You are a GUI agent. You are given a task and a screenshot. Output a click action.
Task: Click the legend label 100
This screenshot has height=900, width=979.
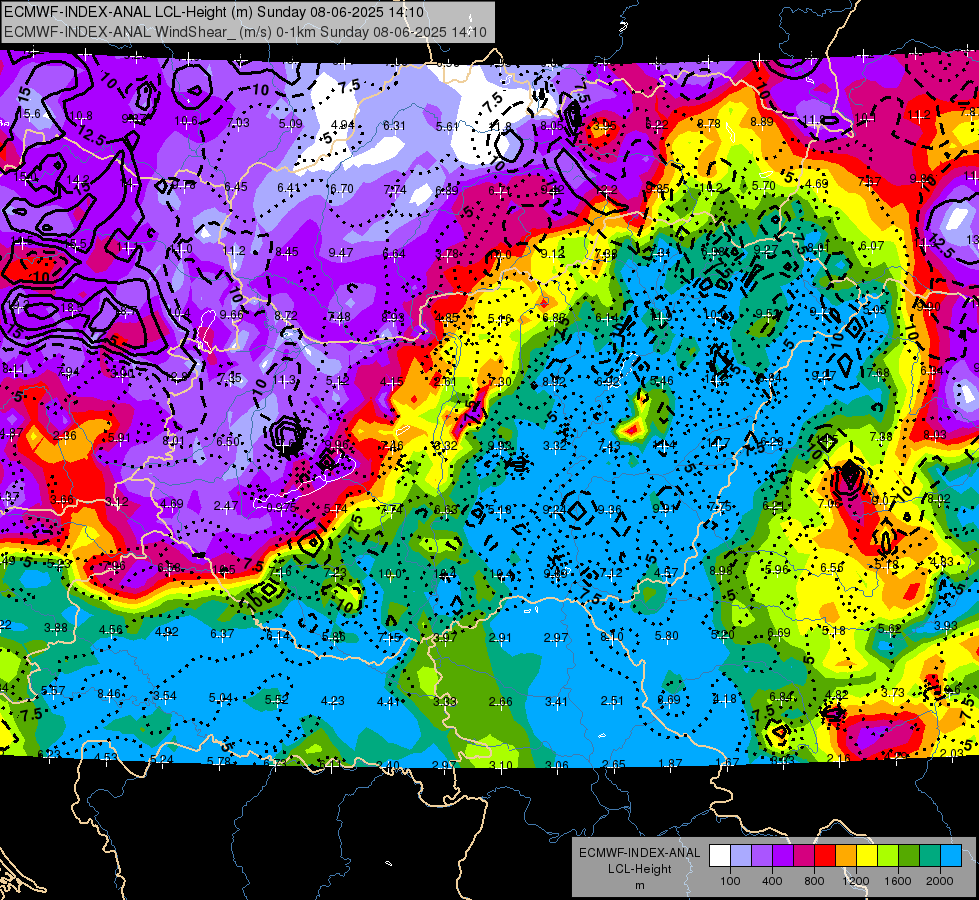coord(730,881)
